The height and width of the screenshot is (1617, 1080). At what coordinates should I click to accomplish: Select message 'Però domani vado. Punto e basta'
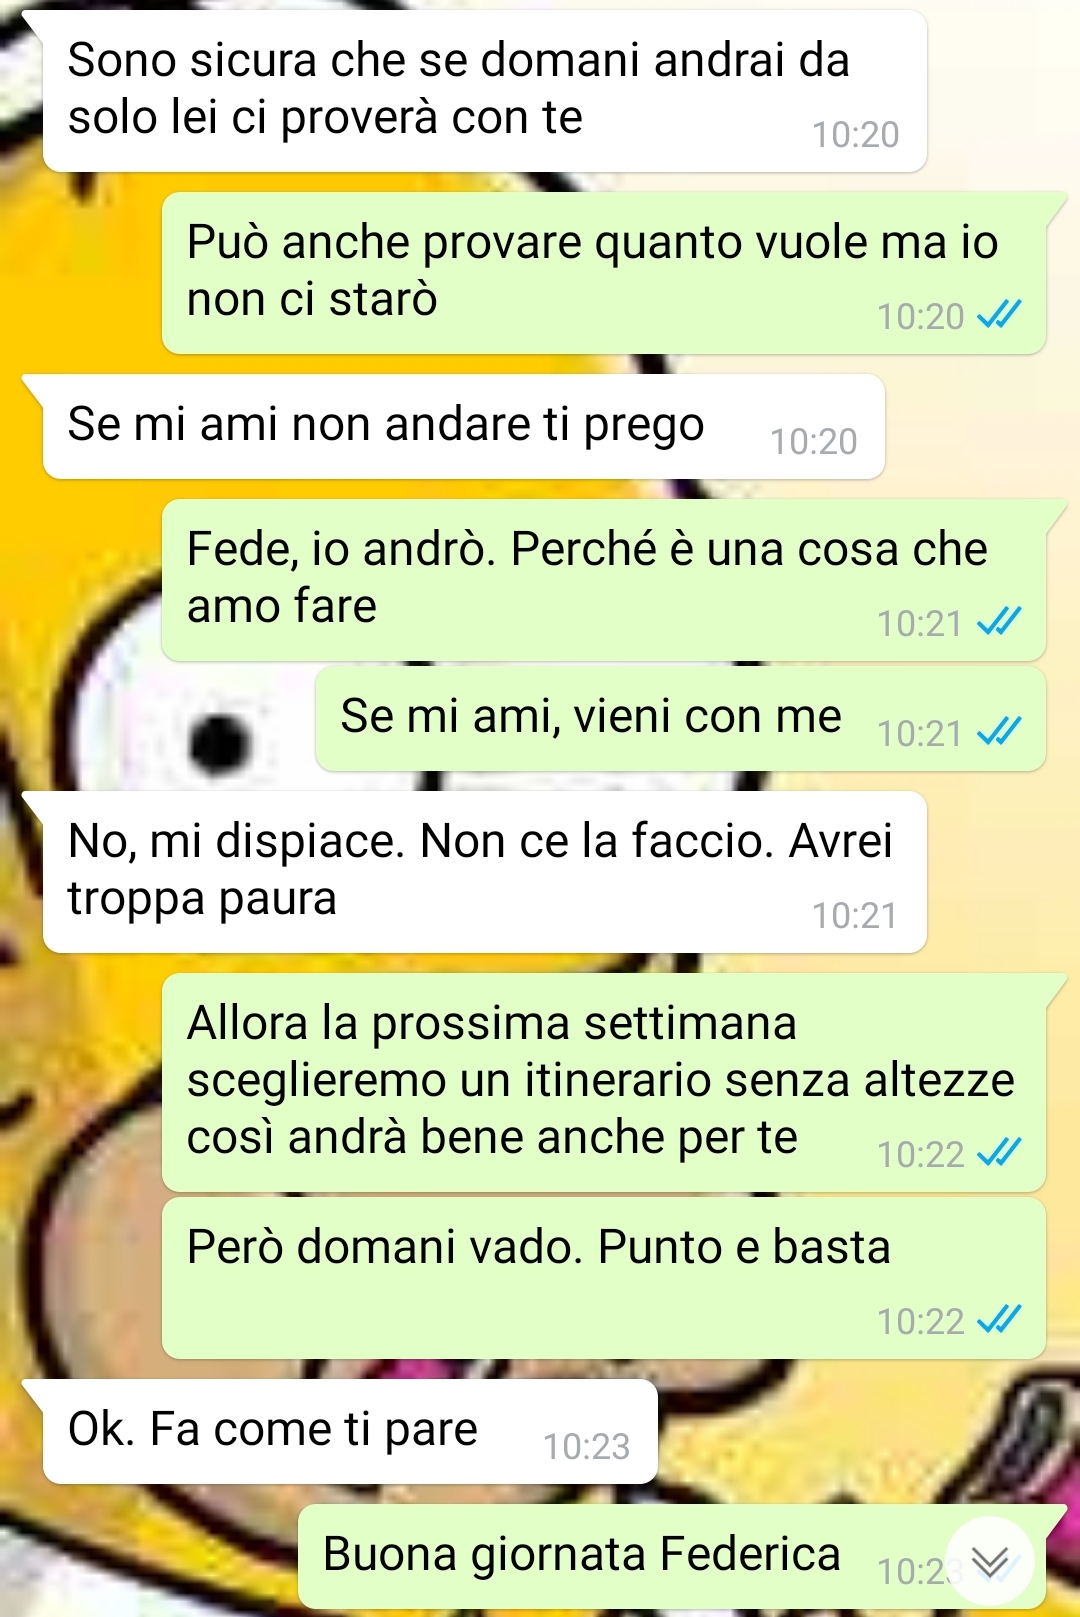[604, 1279]
